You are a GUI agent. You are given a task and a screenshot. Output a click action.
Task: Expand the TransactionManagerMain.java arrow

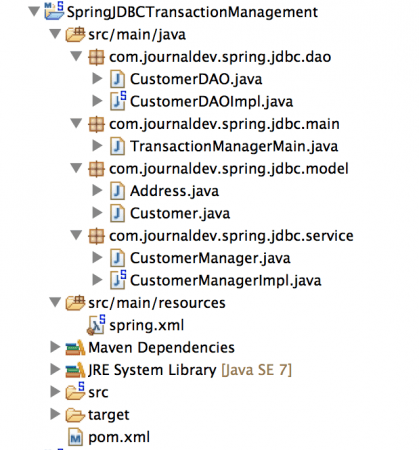point(97,146)
